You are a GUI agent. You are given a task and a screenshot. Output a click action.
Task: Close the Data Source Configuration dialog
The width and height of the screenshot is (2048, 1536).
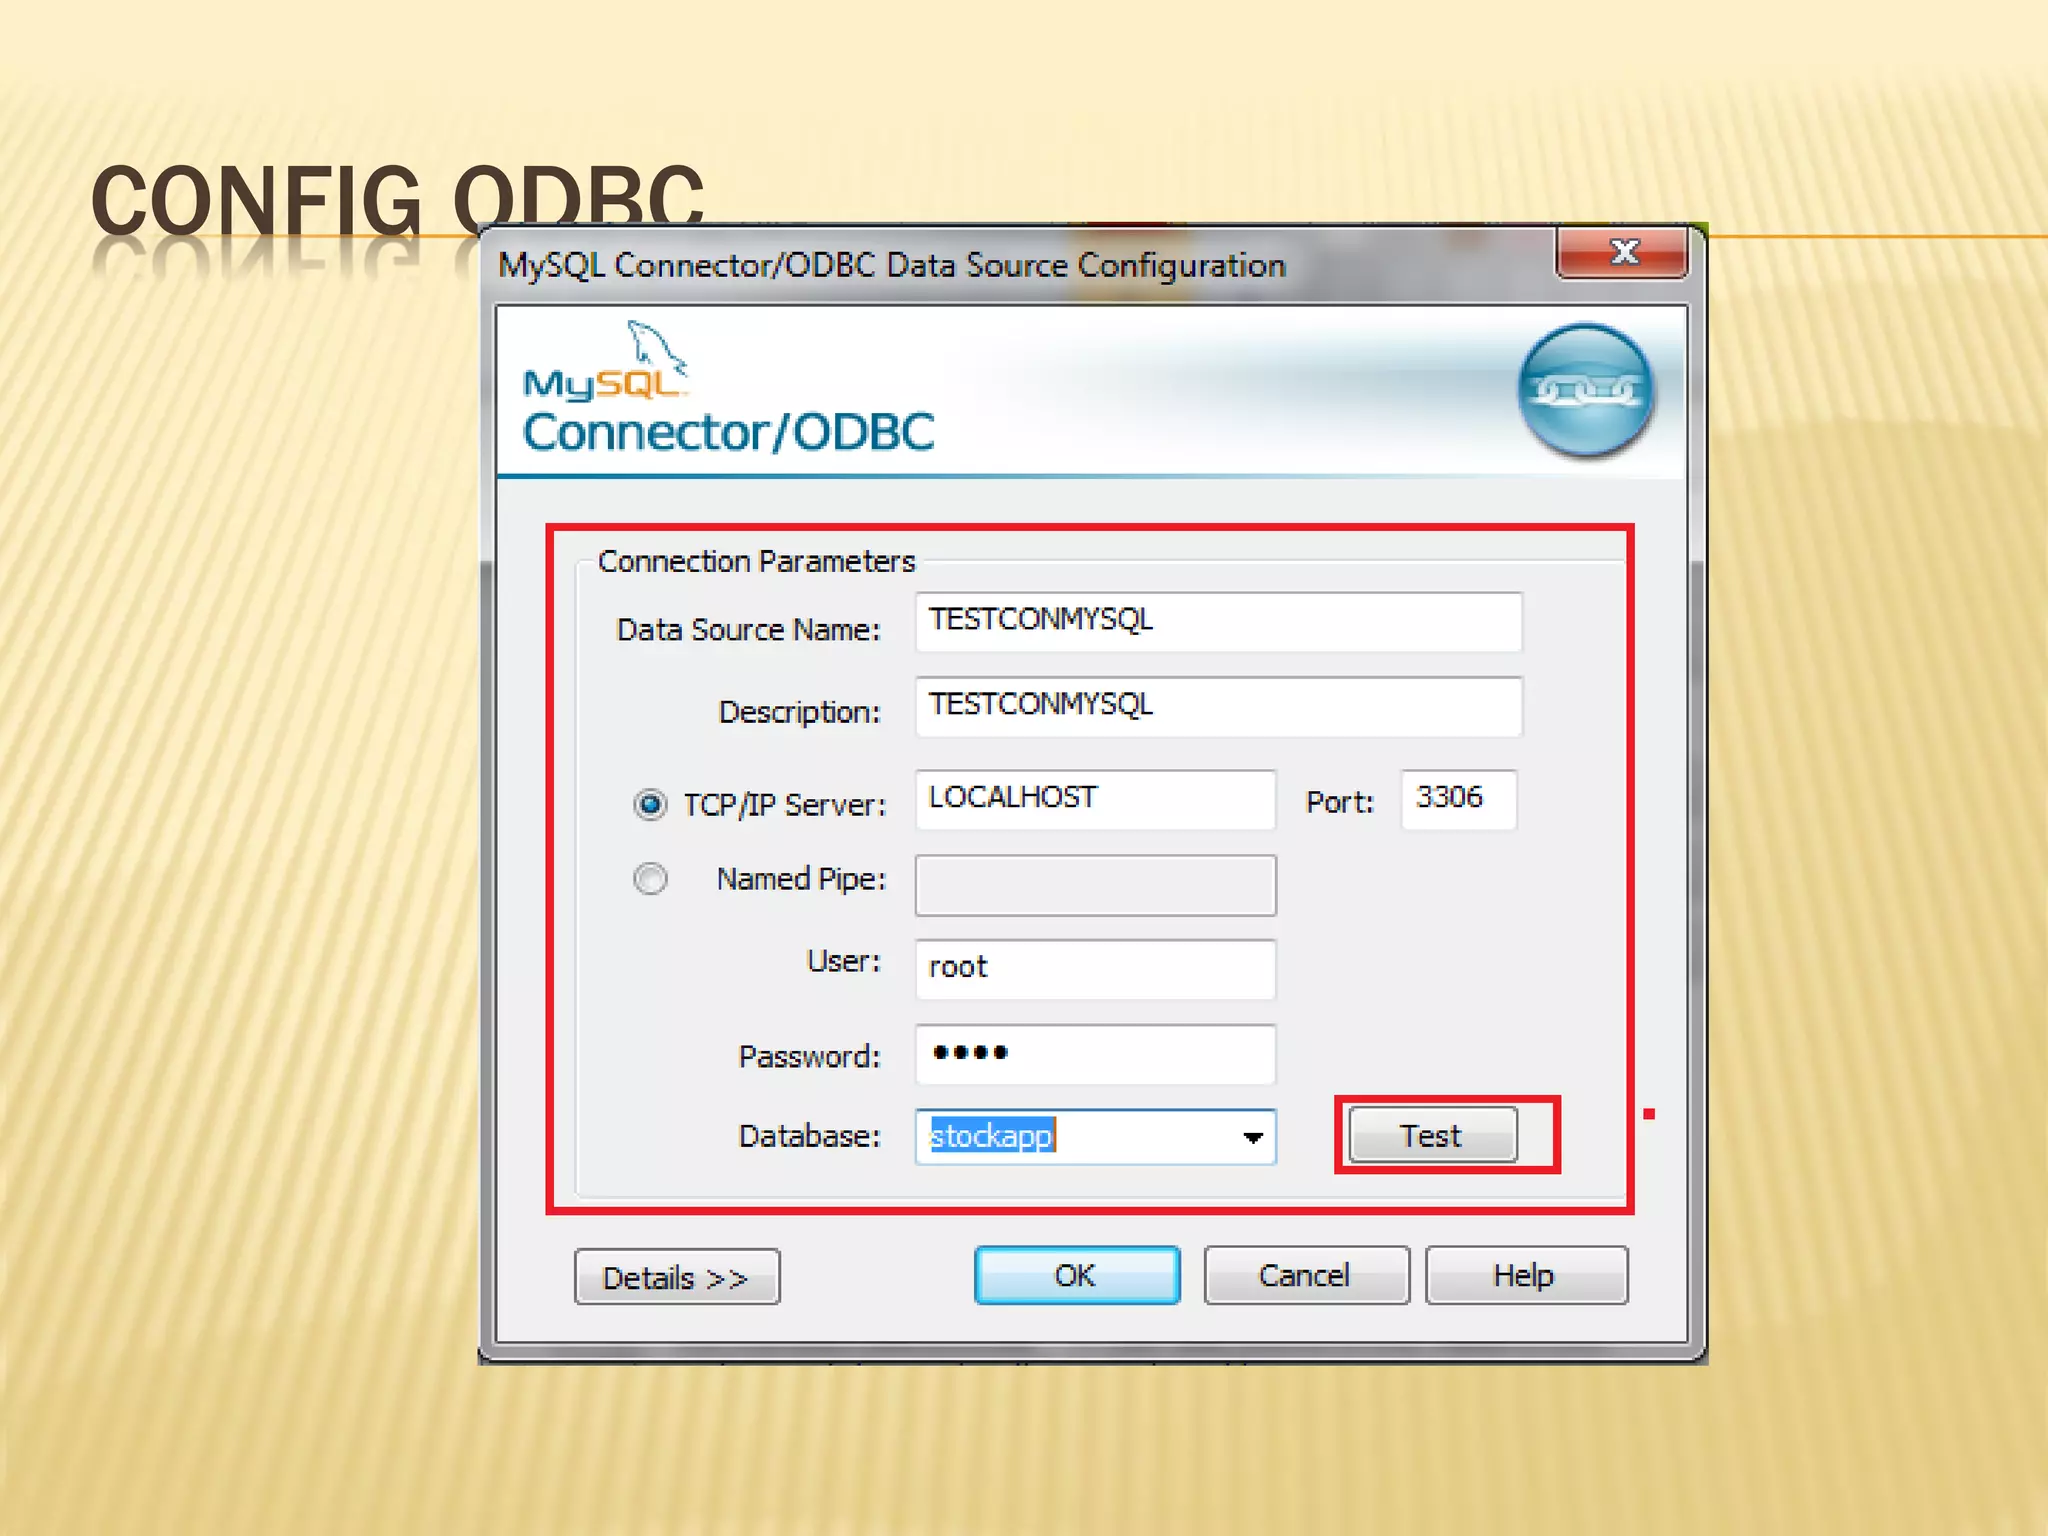(x=1622, y=252)
